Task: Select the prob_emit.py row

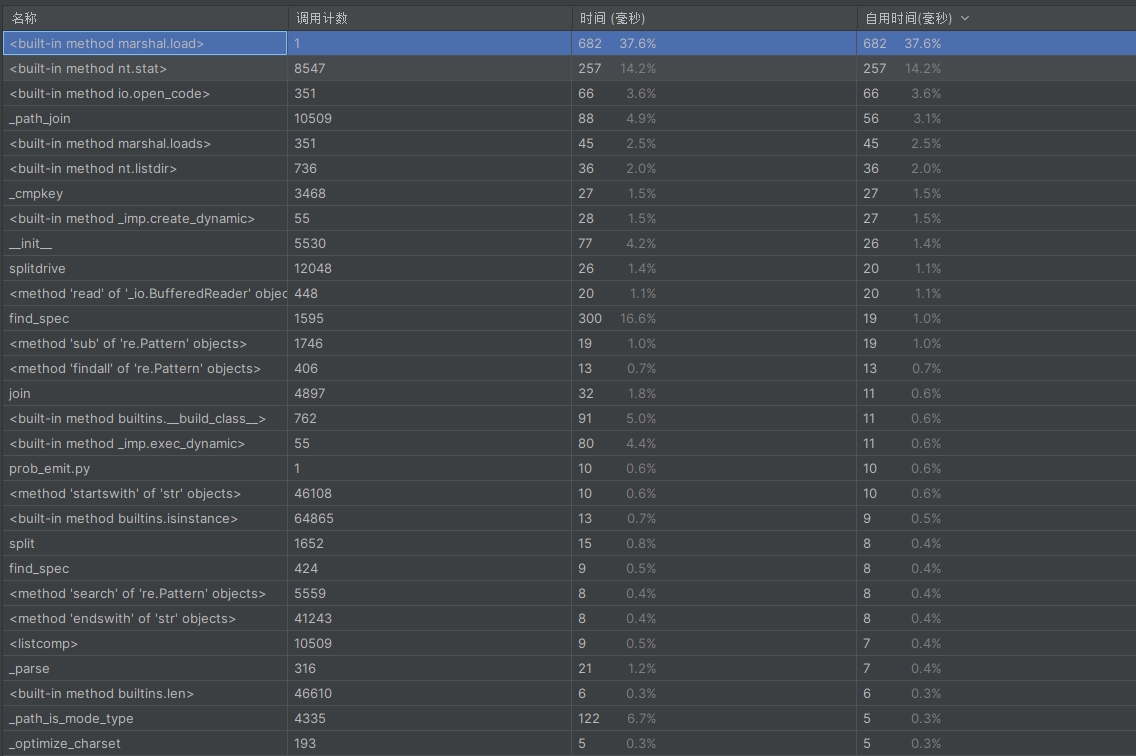Action: [x=568, y=468]
